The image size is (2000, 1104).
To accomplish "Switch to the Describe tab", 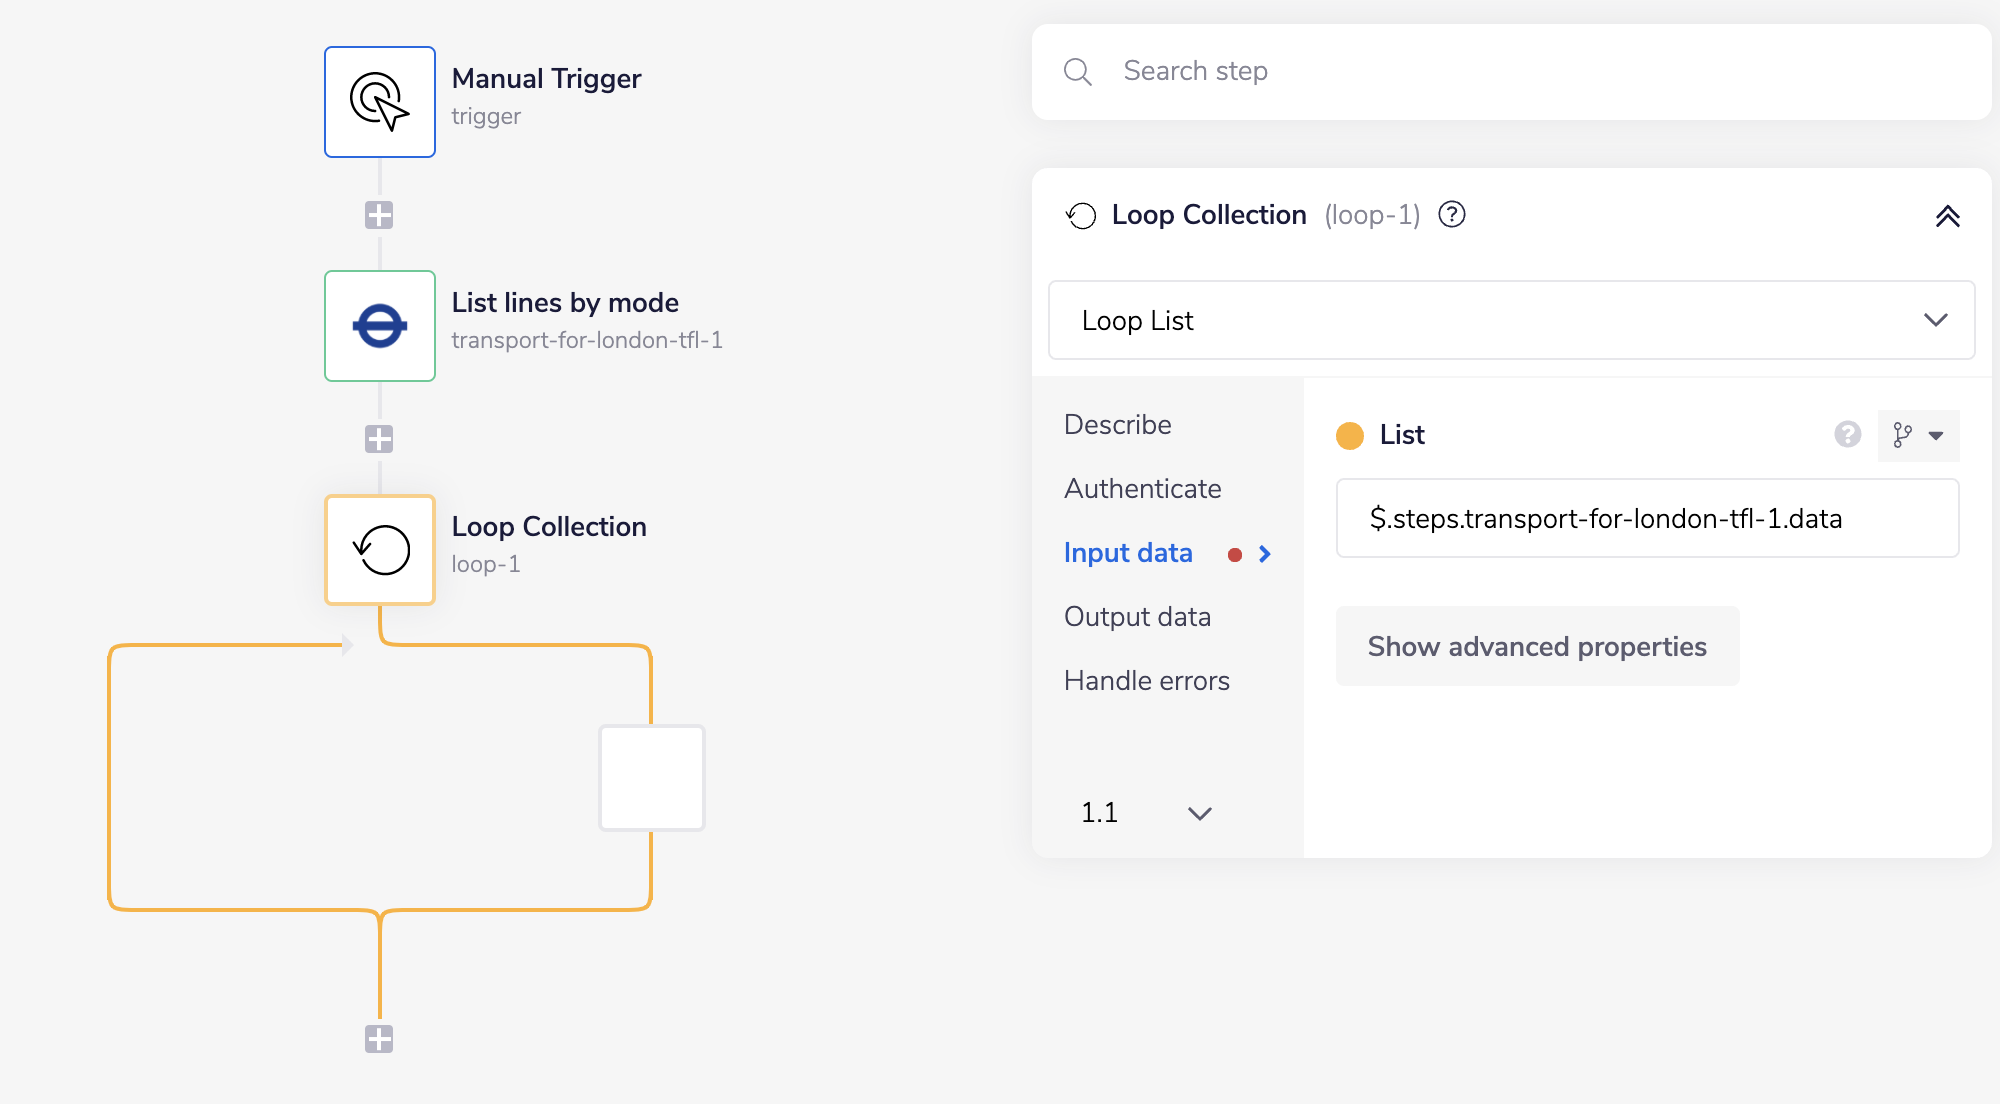I will (1117, 425).
